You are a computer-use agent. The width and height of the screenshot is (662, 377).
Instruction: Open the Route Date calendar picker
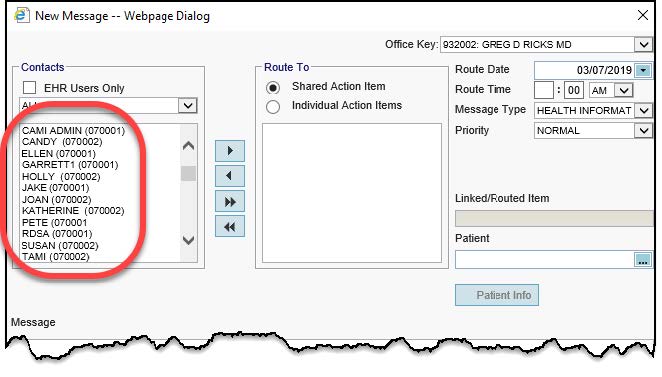(x=643, y=70)
